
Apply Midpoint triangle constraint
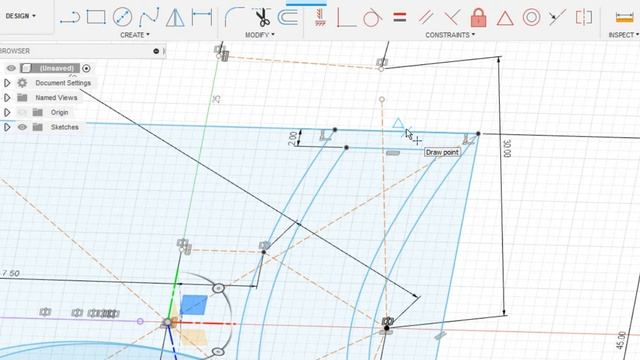[505, 18]
